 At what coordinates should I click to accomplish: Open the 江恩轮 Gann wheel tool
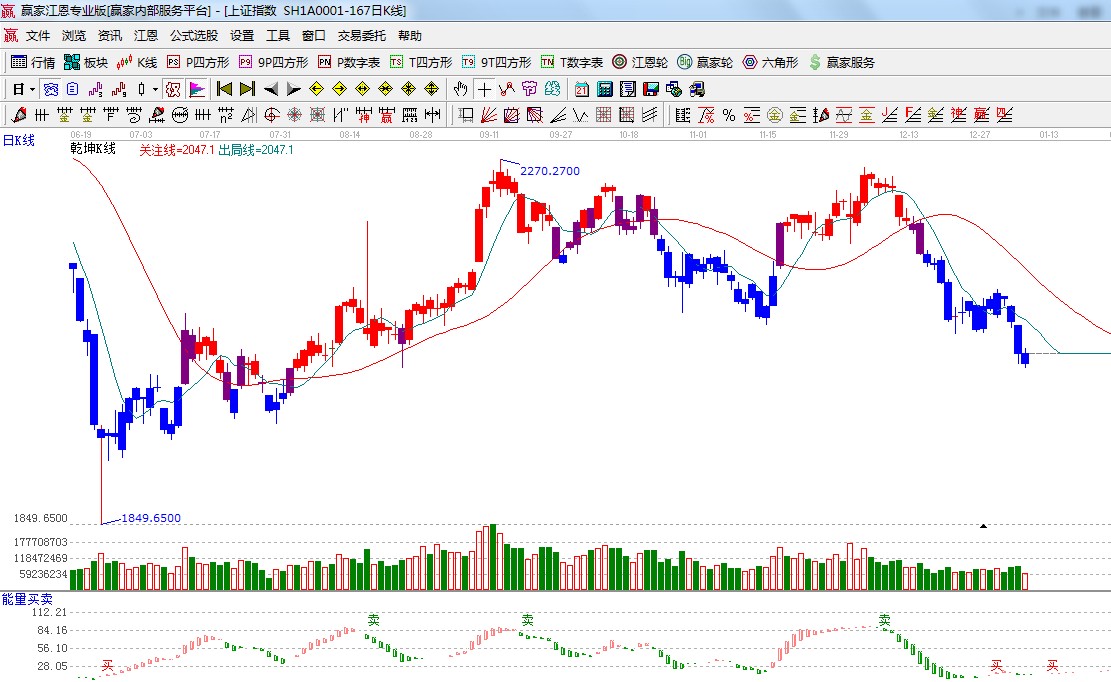coord(640,62)
